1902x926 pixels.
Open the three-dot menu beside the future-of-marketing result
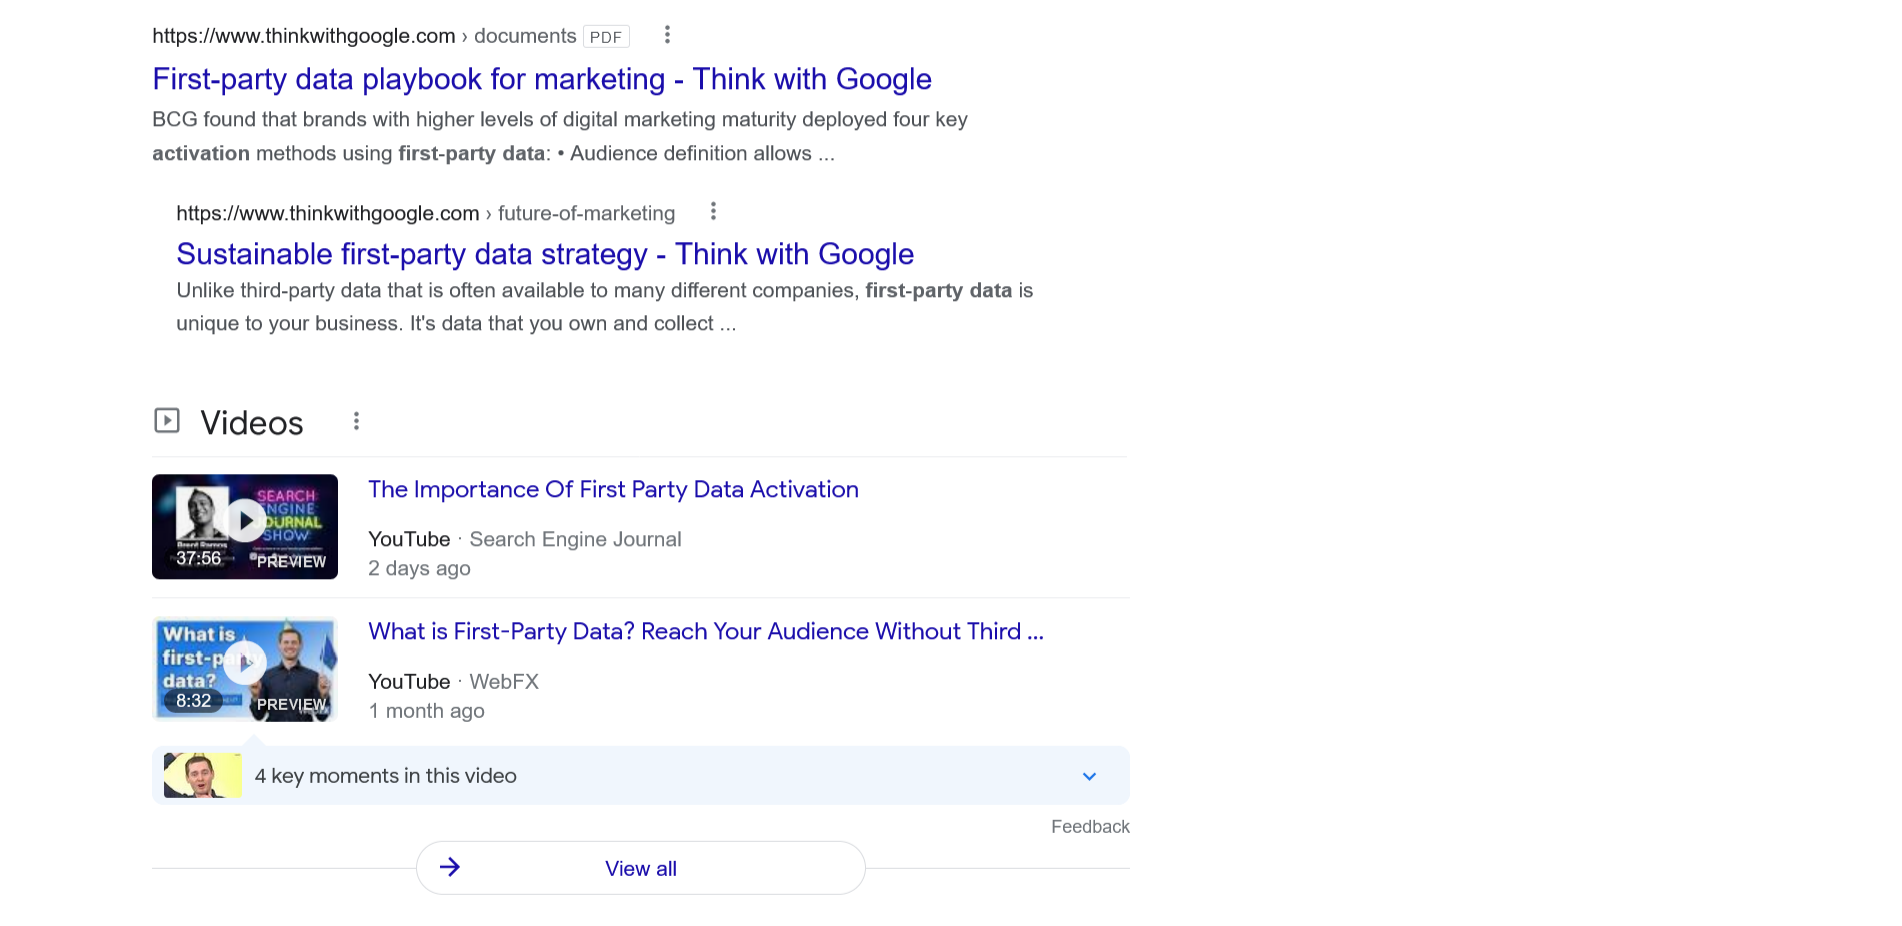[713, 210]
